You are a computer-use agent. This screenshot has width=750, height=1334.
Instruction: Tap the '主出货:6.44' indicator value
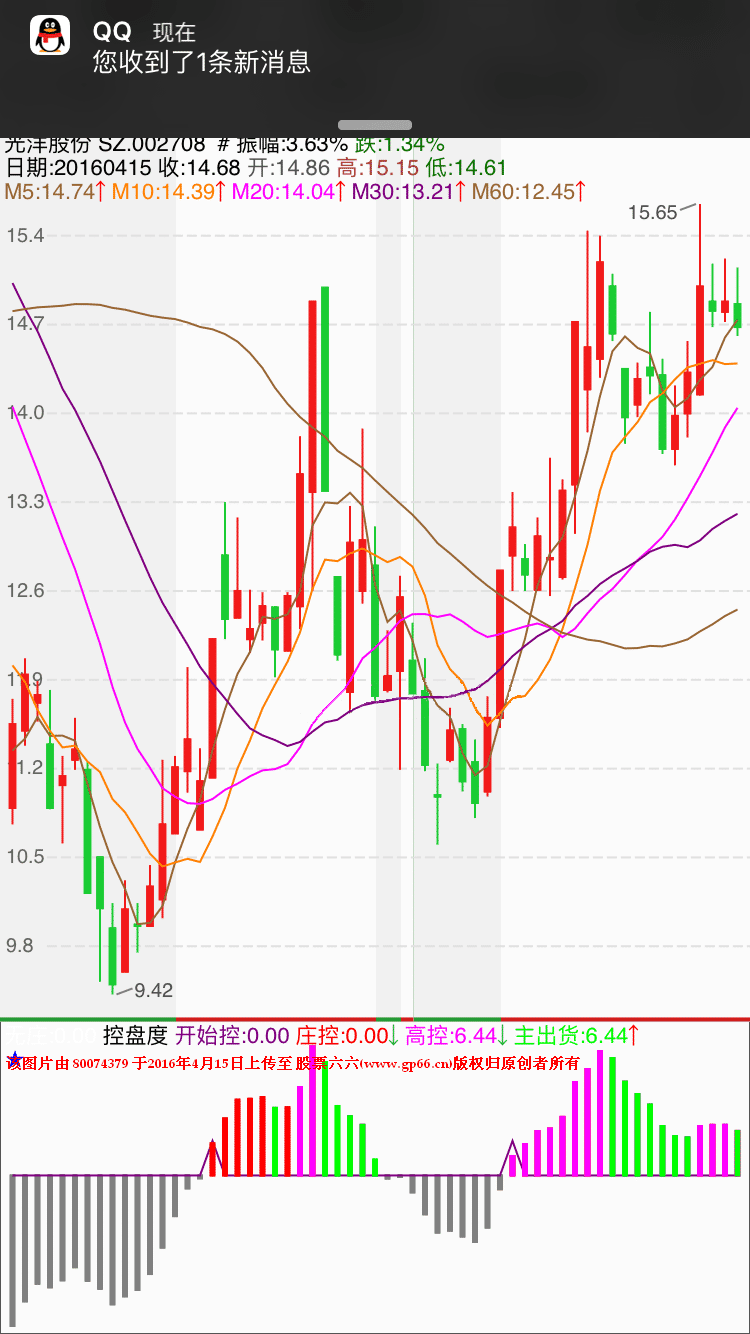coord(578,1035)
